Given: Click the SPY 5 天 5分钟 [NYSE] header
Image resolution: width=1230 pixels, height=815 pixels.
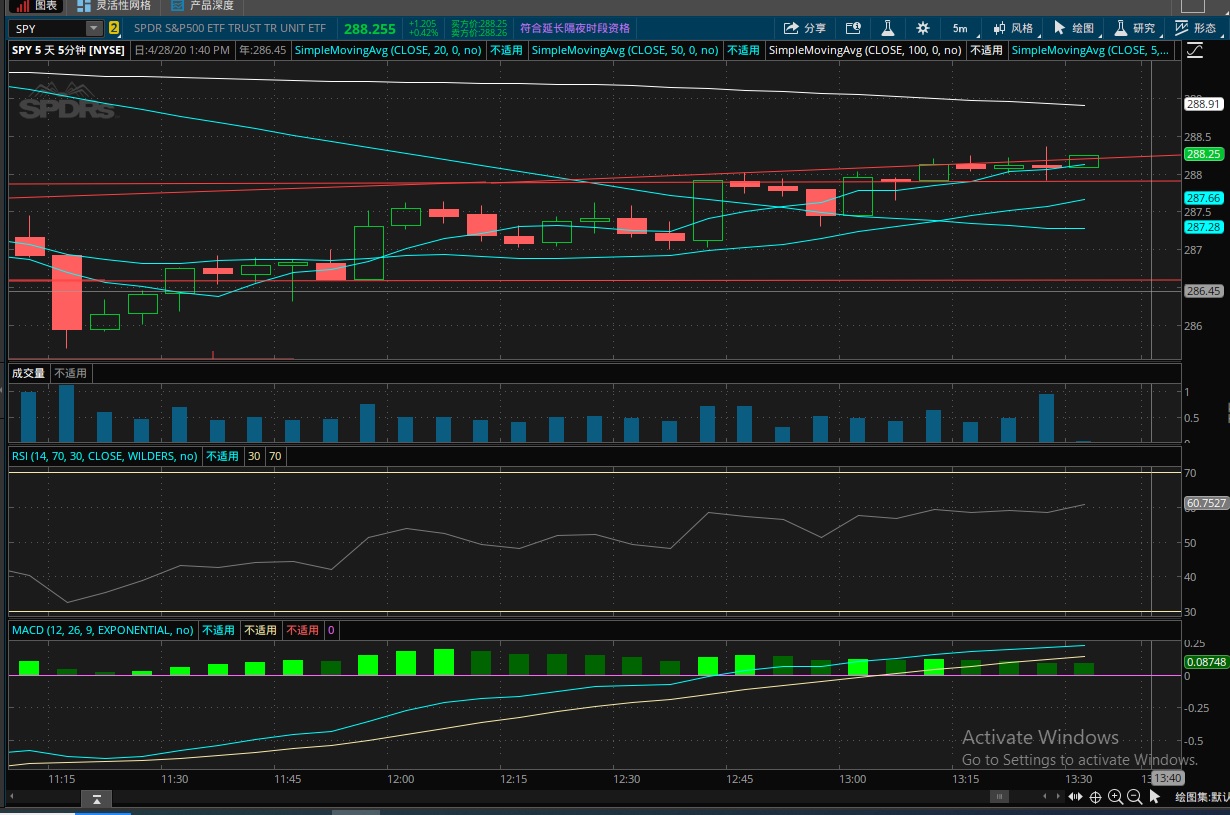Looking at the screenshot, I should (x=68, y=49).
